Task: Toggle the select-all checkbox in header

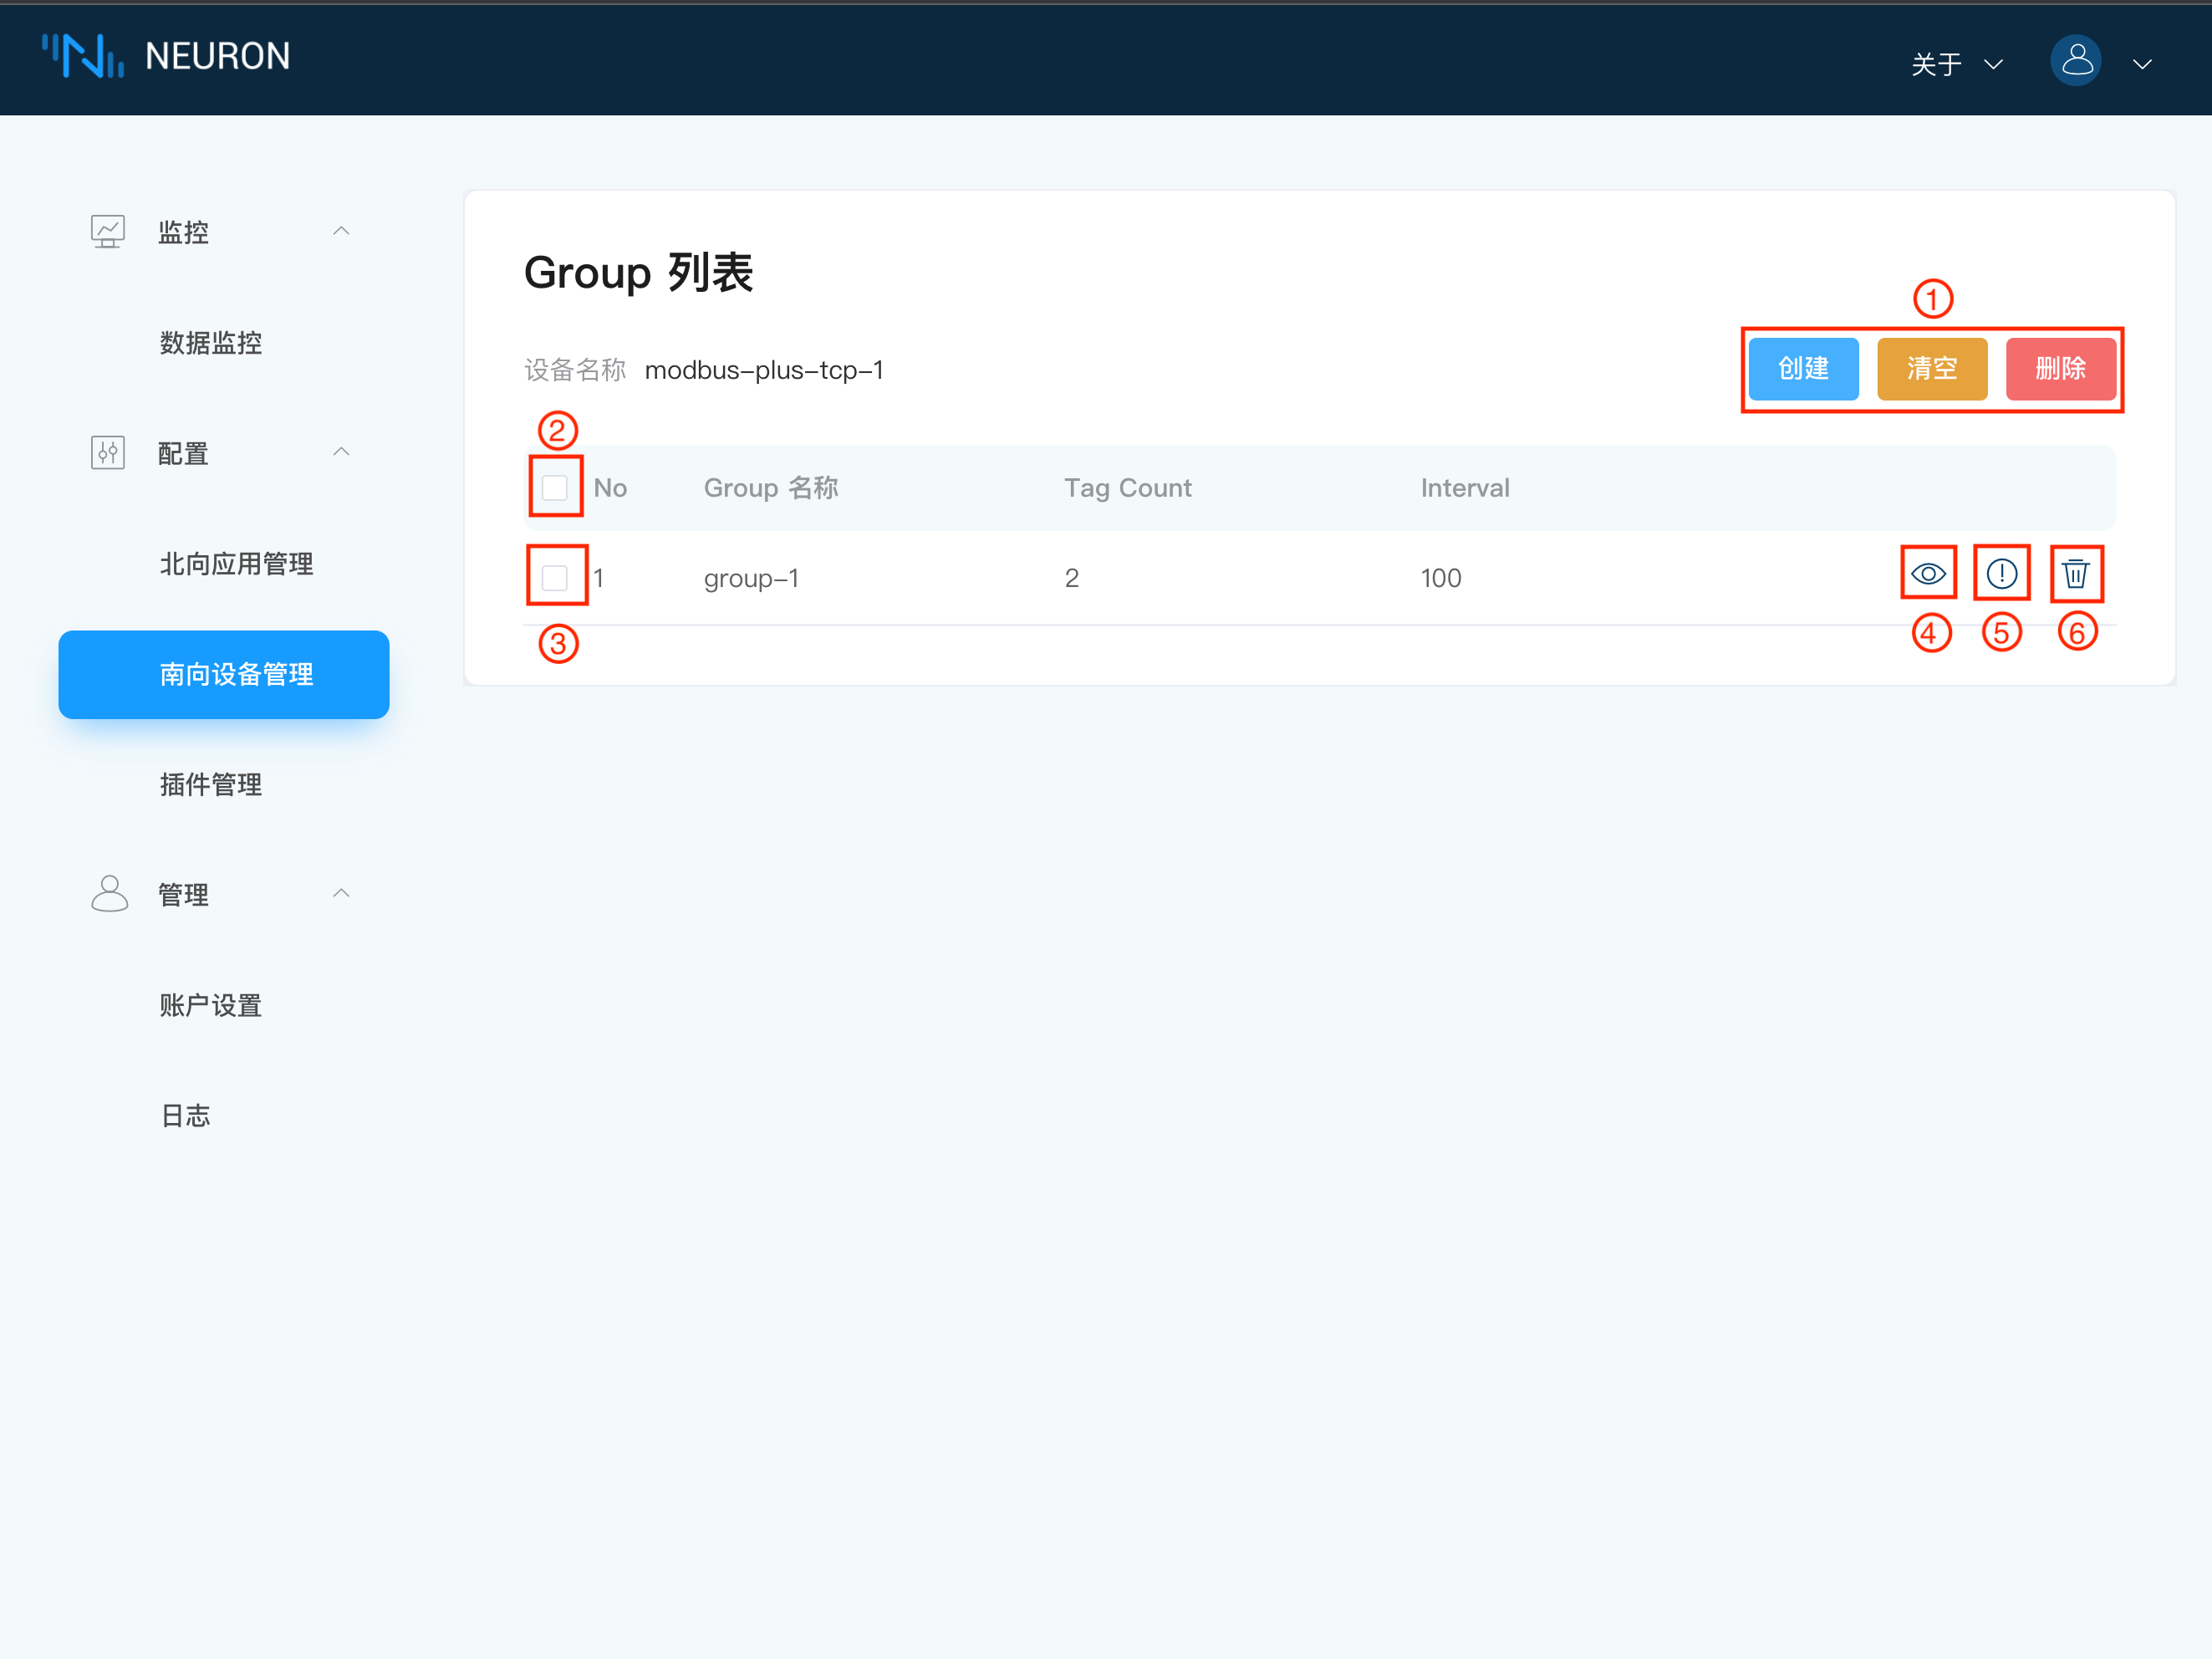Action: point(554,488)
